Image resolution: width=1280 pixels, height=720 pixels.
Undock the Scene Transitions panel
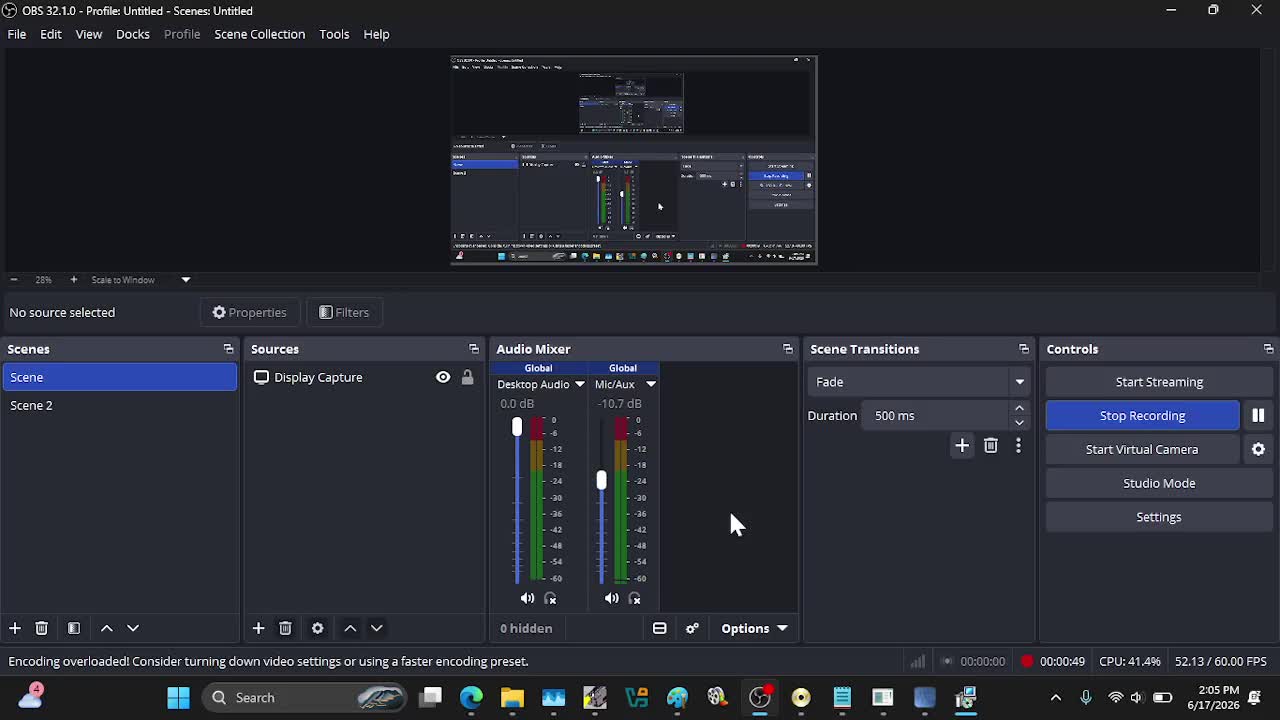1024,349
